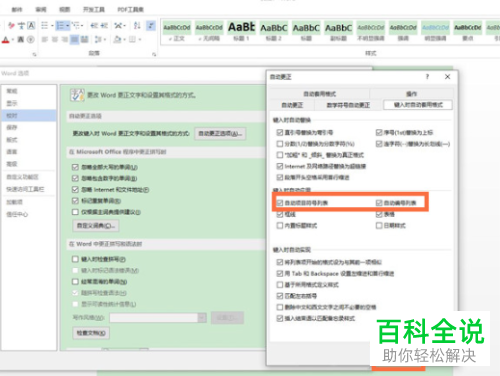Screen dimensions: 500x376
Task: Open the Chinese layout dropdown arrow
Action: pyautogui.click(x=124, y=26)
